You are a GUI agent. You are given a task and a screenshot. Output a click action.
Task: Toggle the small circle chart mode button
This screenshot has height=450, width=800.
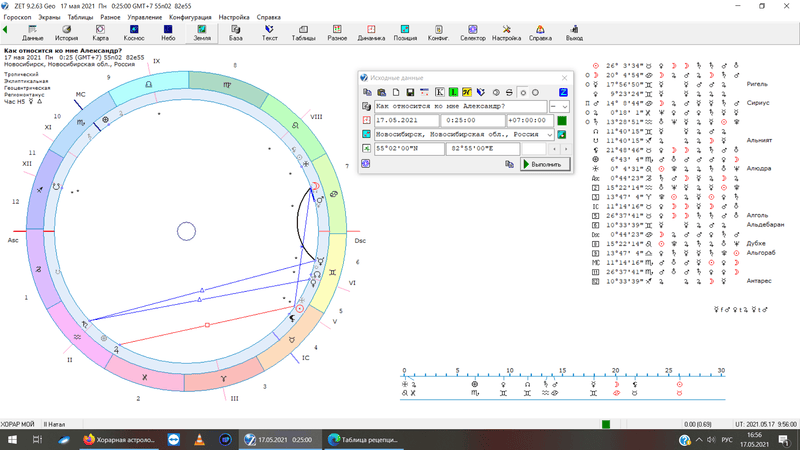coord(523,92)
